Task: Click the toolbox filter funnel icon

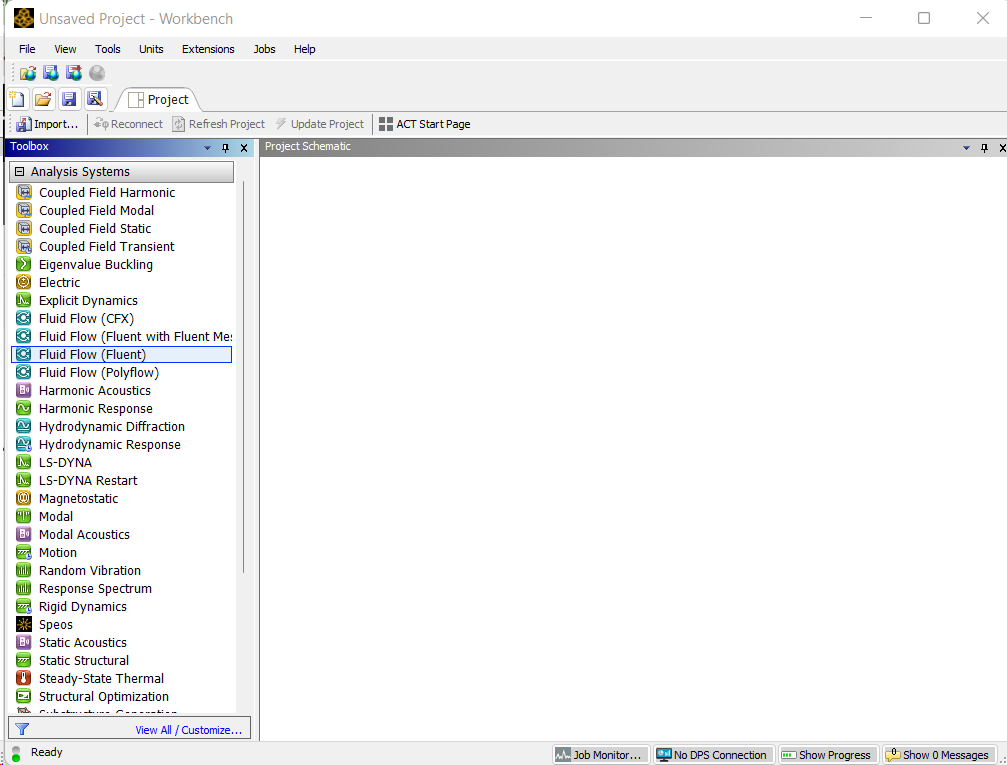Action: click(22, 730)
